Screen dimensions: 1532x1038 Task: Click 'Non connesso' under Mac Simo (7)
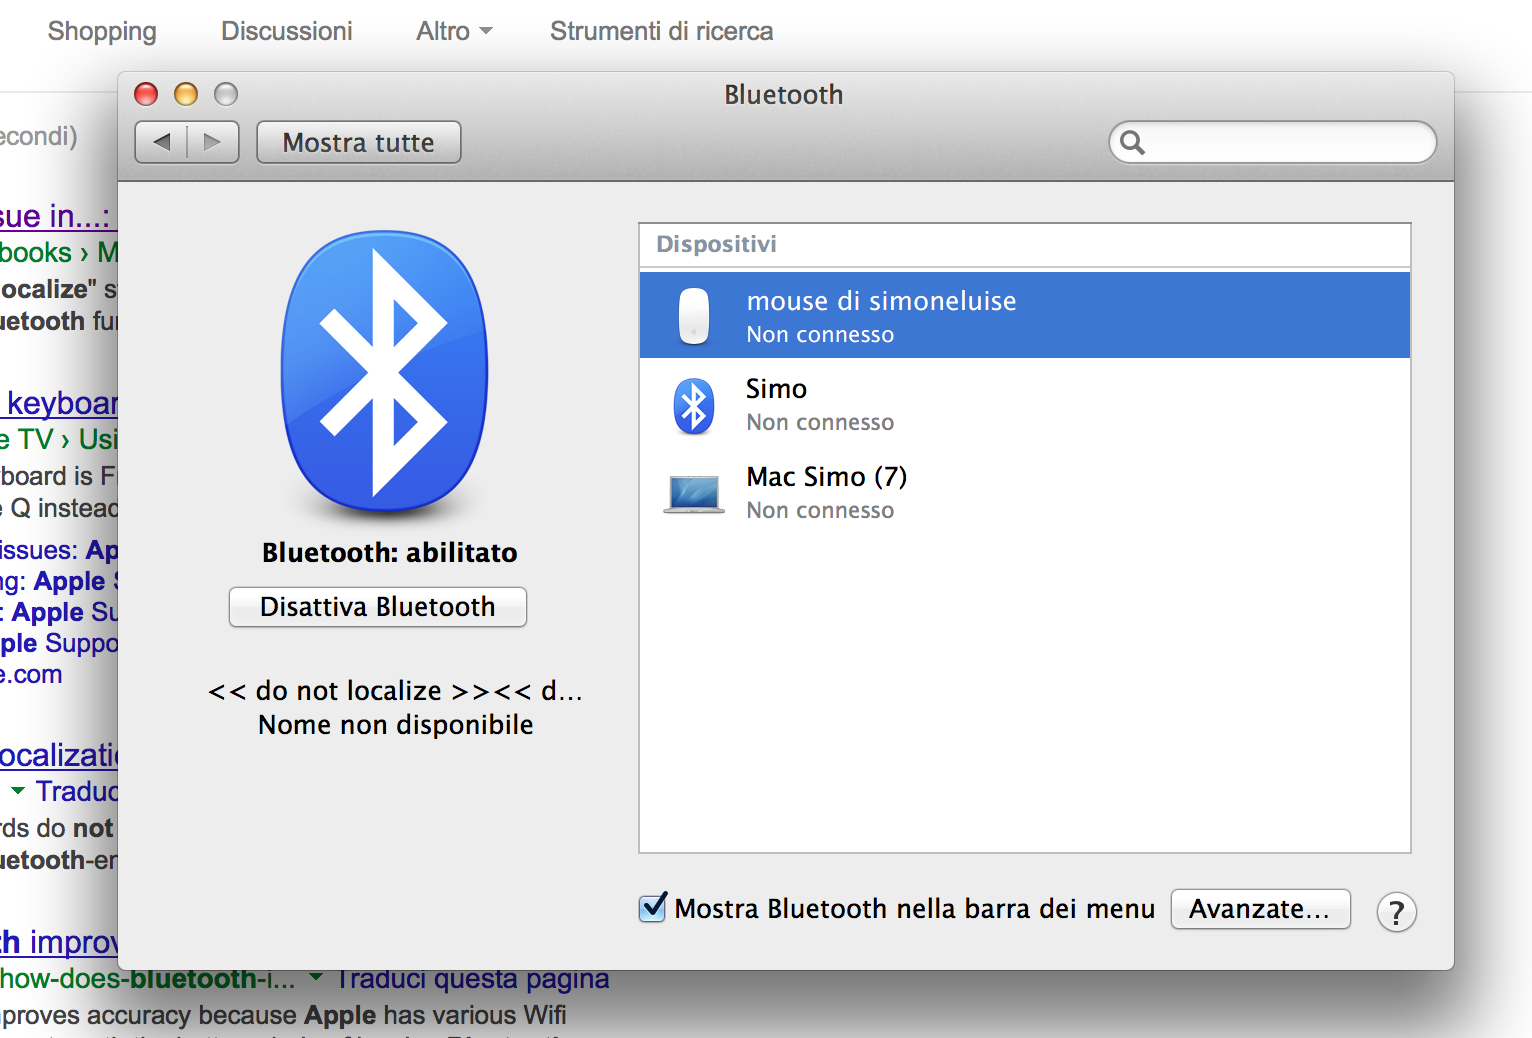(820, 511)
